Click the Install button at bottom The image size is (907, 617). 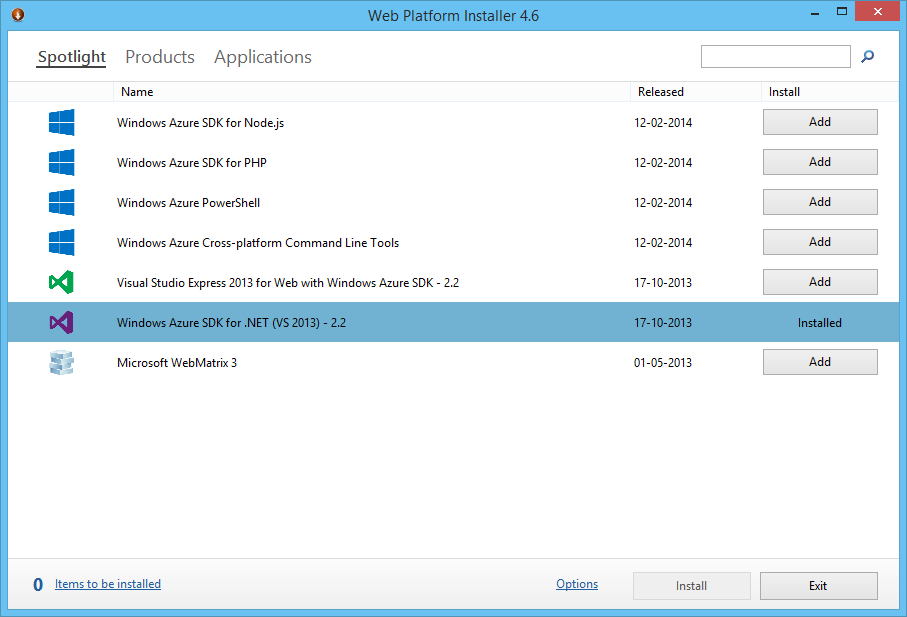691,586
